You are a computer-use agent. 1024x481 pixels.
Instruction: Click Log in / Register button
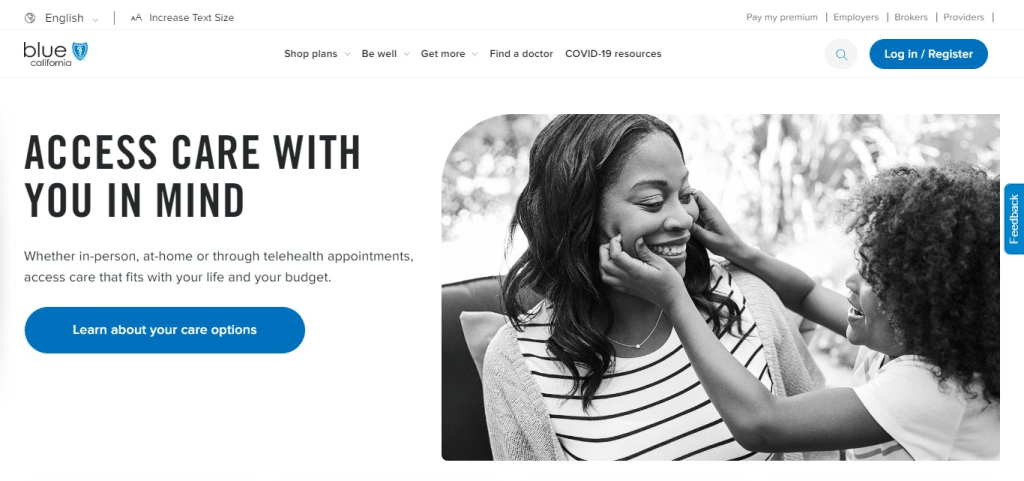click(x=928, y=54)
